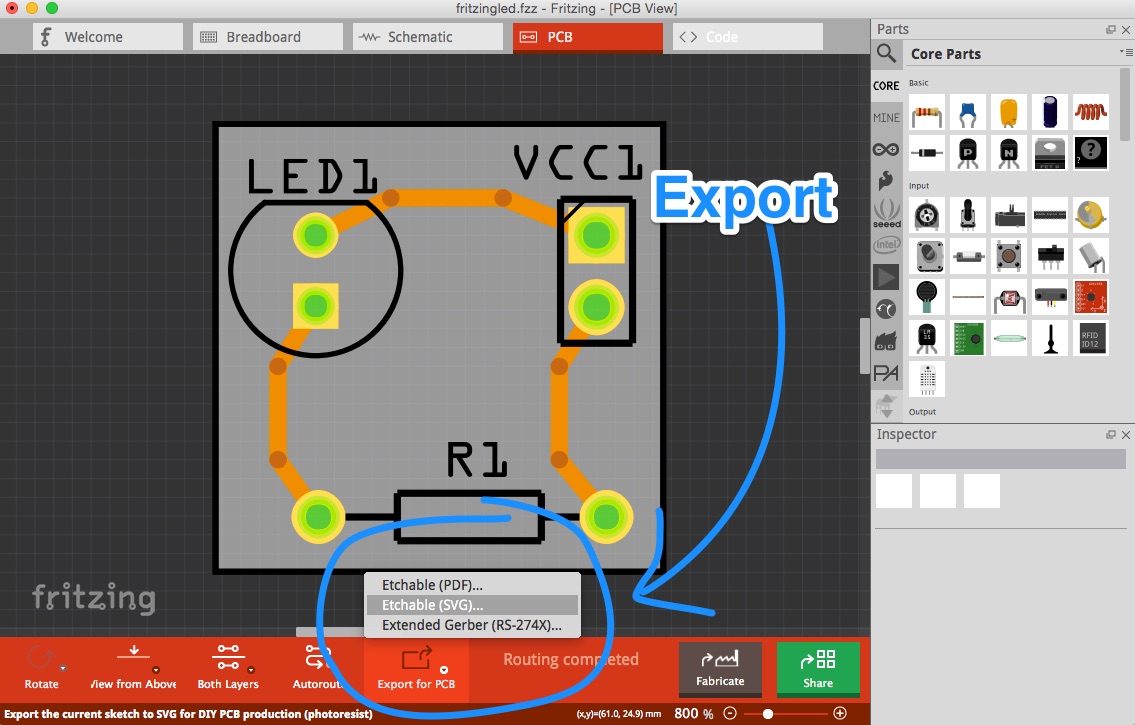Pick the blue ceramic capacitor part
Viewport: 1135px width, 725px height.
click(x=968, y=112)
